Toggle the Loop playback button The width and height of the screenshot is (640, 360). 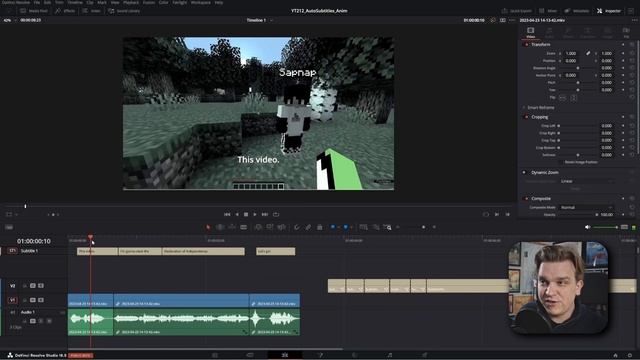tap(276, 214)
